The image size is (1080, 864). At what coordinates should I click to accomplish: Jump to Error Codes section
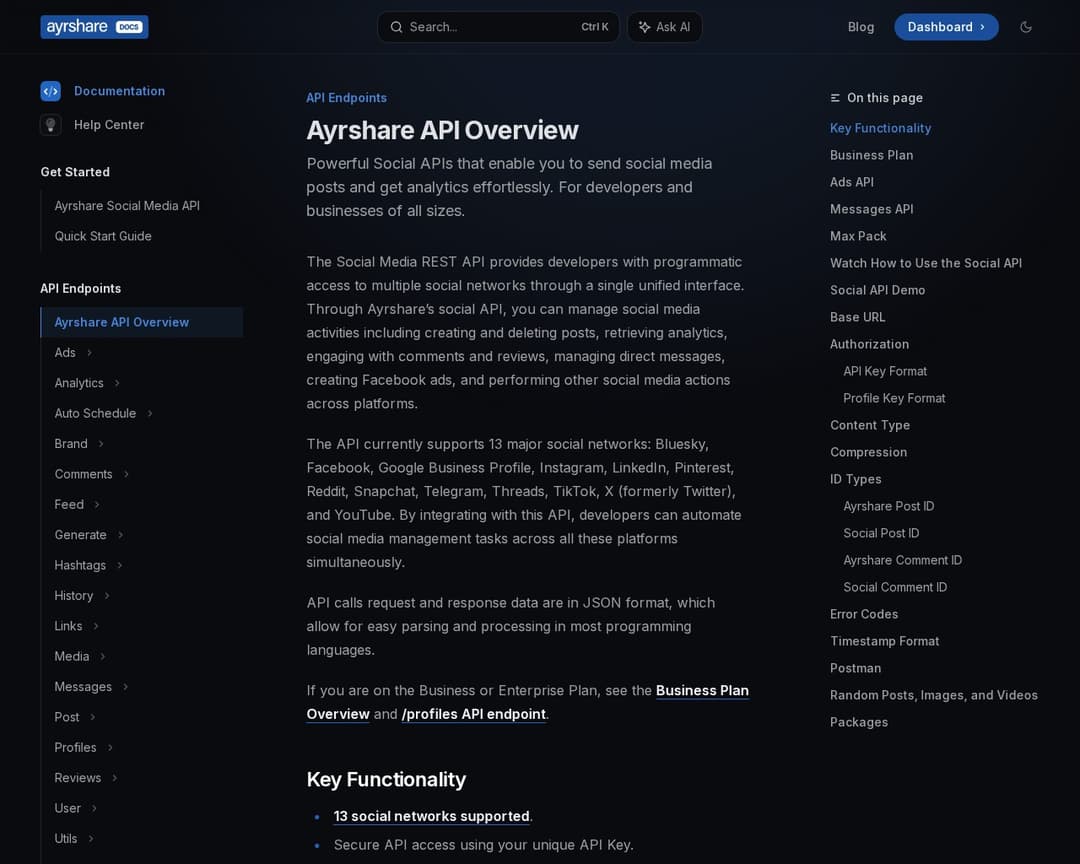point(863,614)
